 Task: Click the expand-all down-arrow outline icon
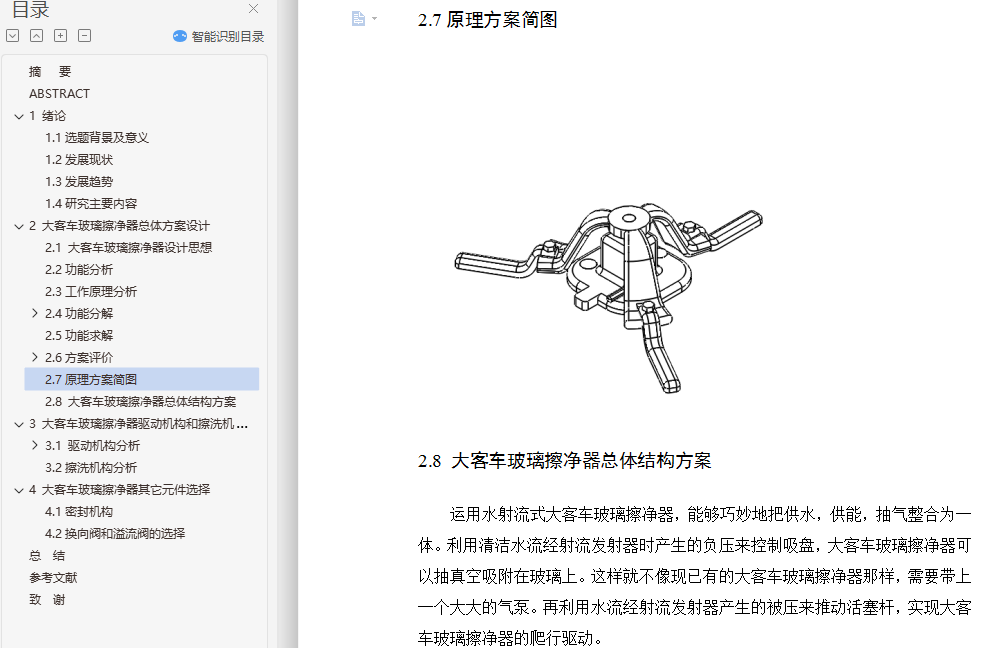13,36
